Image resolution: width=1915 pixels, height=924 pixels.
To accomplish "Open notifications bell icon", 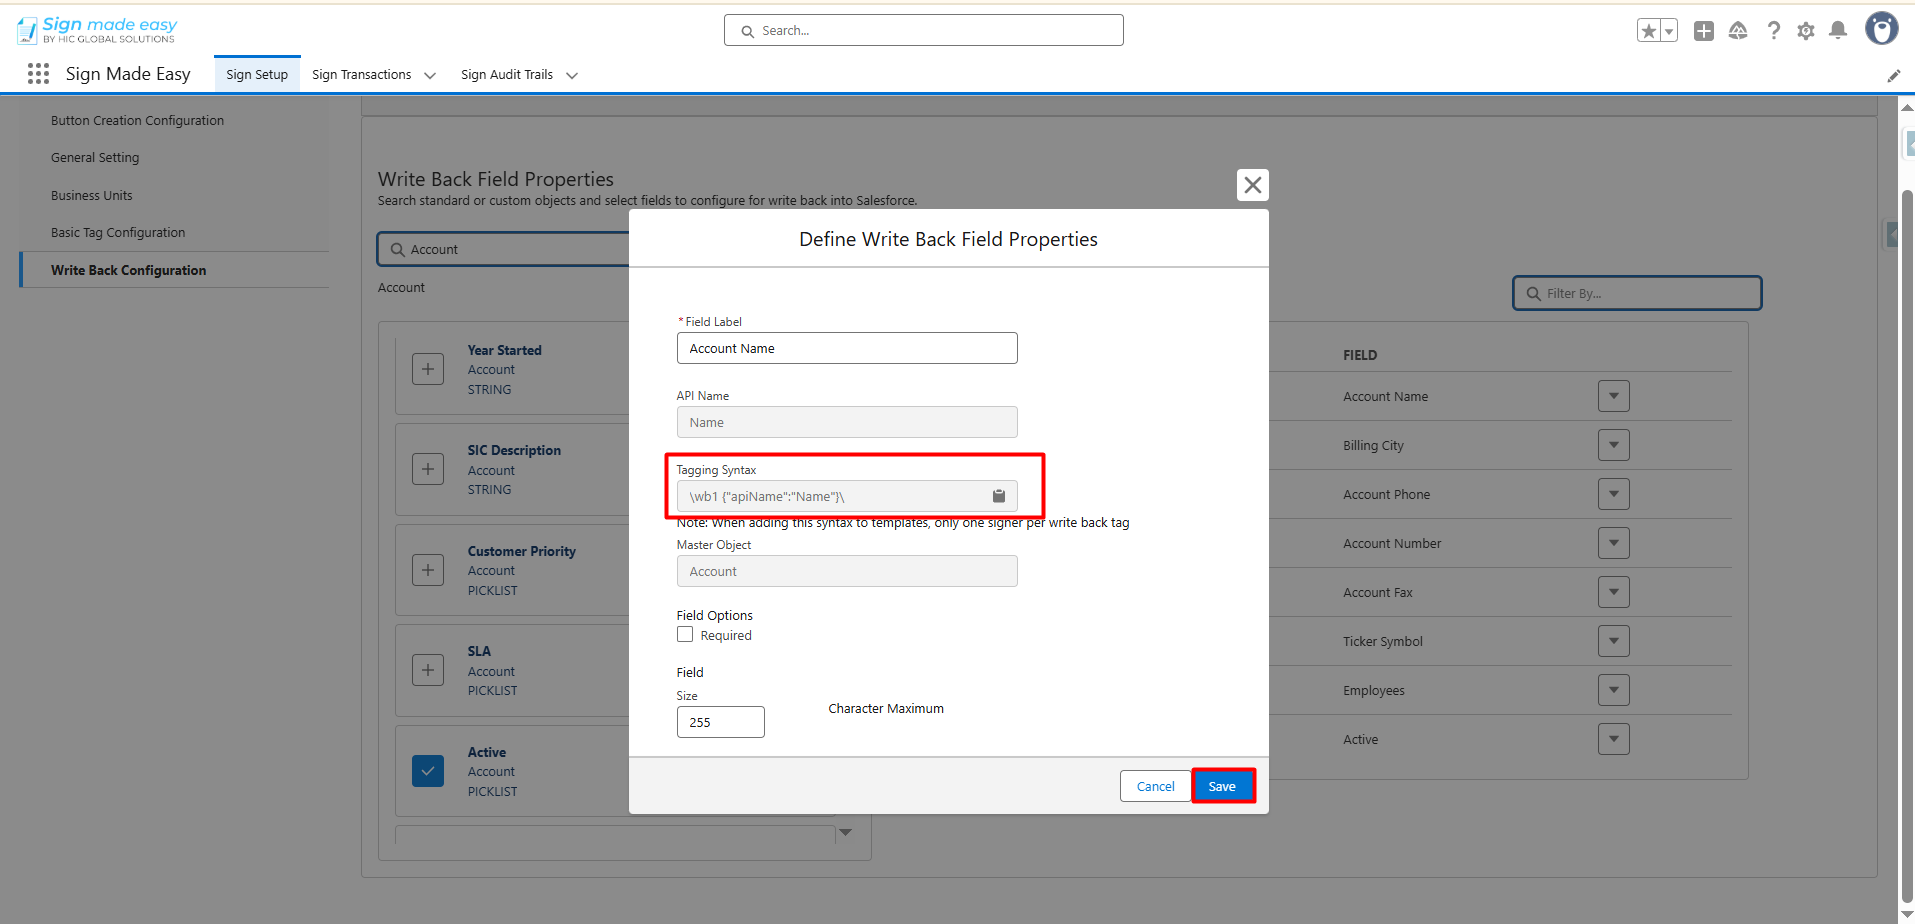I will (x=1837, y=31).
